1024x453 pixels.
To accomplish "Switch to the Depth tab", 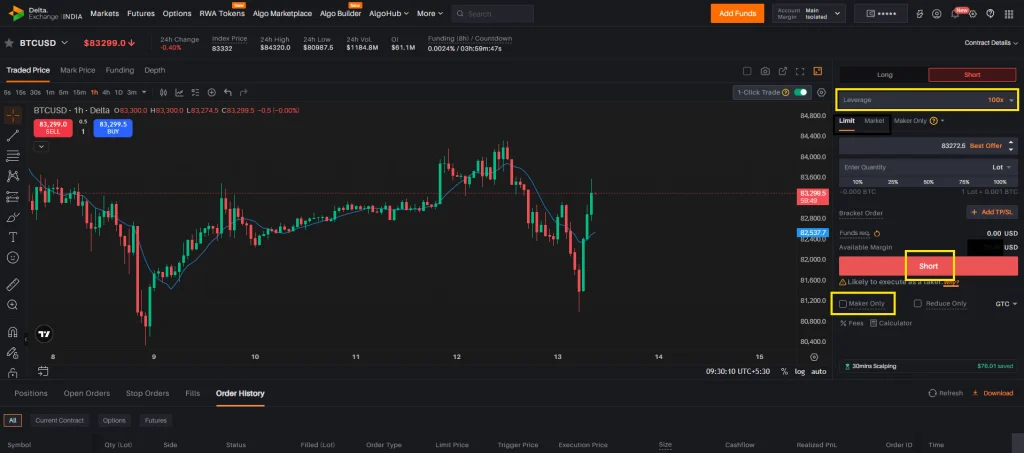I will [155, 70].
